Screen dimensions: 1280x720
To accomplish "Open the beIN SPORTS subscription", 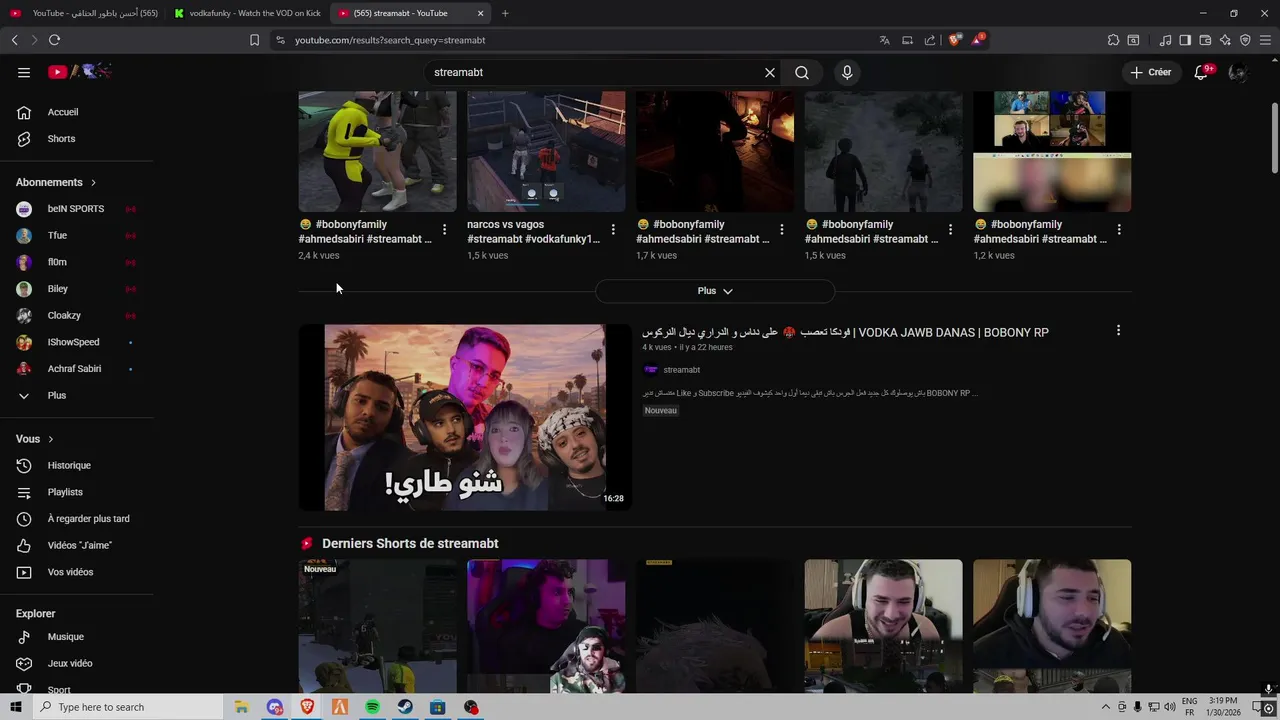I will point(77,209).
